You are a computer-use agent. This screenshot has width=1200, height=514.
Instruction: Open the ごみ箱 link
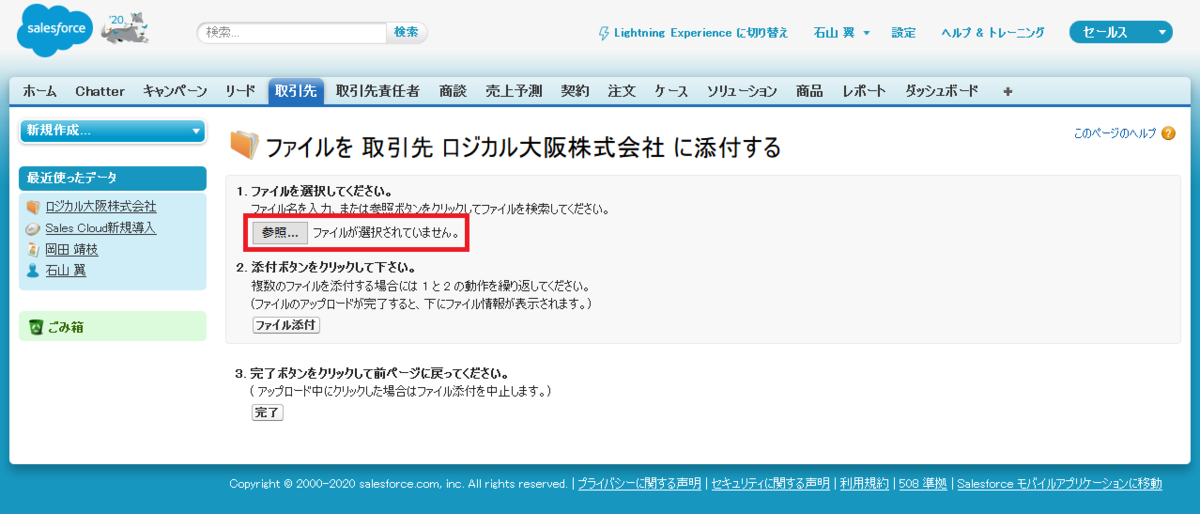click(66, 326)
